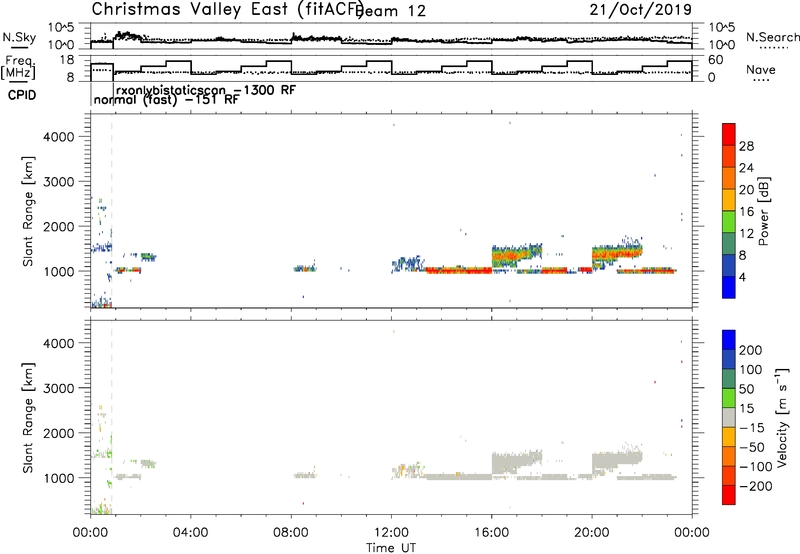Click the '12:00' time axis tick label
This screenshot has width=800, height=554.
[x=391, y=533]
